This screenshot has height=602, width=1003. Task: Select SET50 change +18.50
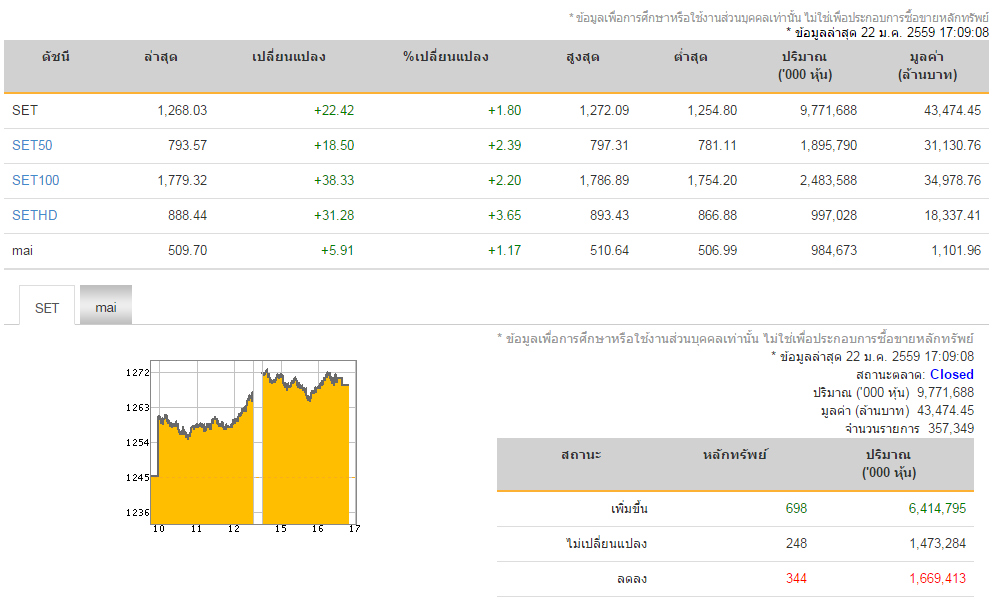coord(334,145)
